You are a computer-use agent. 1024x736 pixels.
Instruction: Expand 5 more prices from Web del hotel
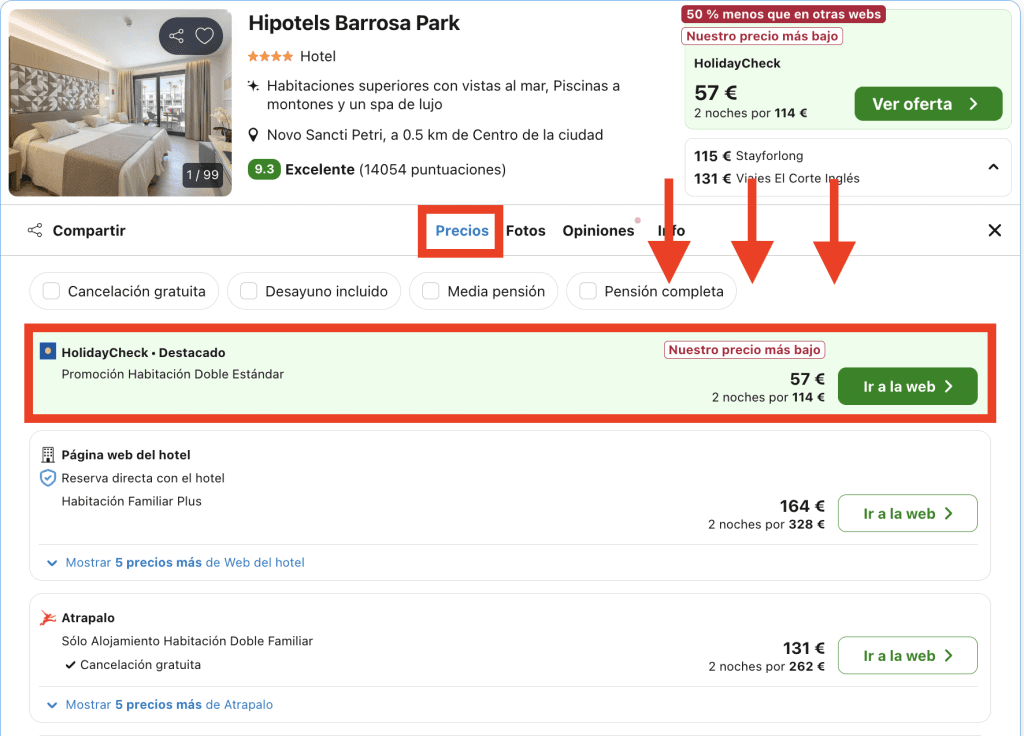pyautogui.click(x=175, y=563)
